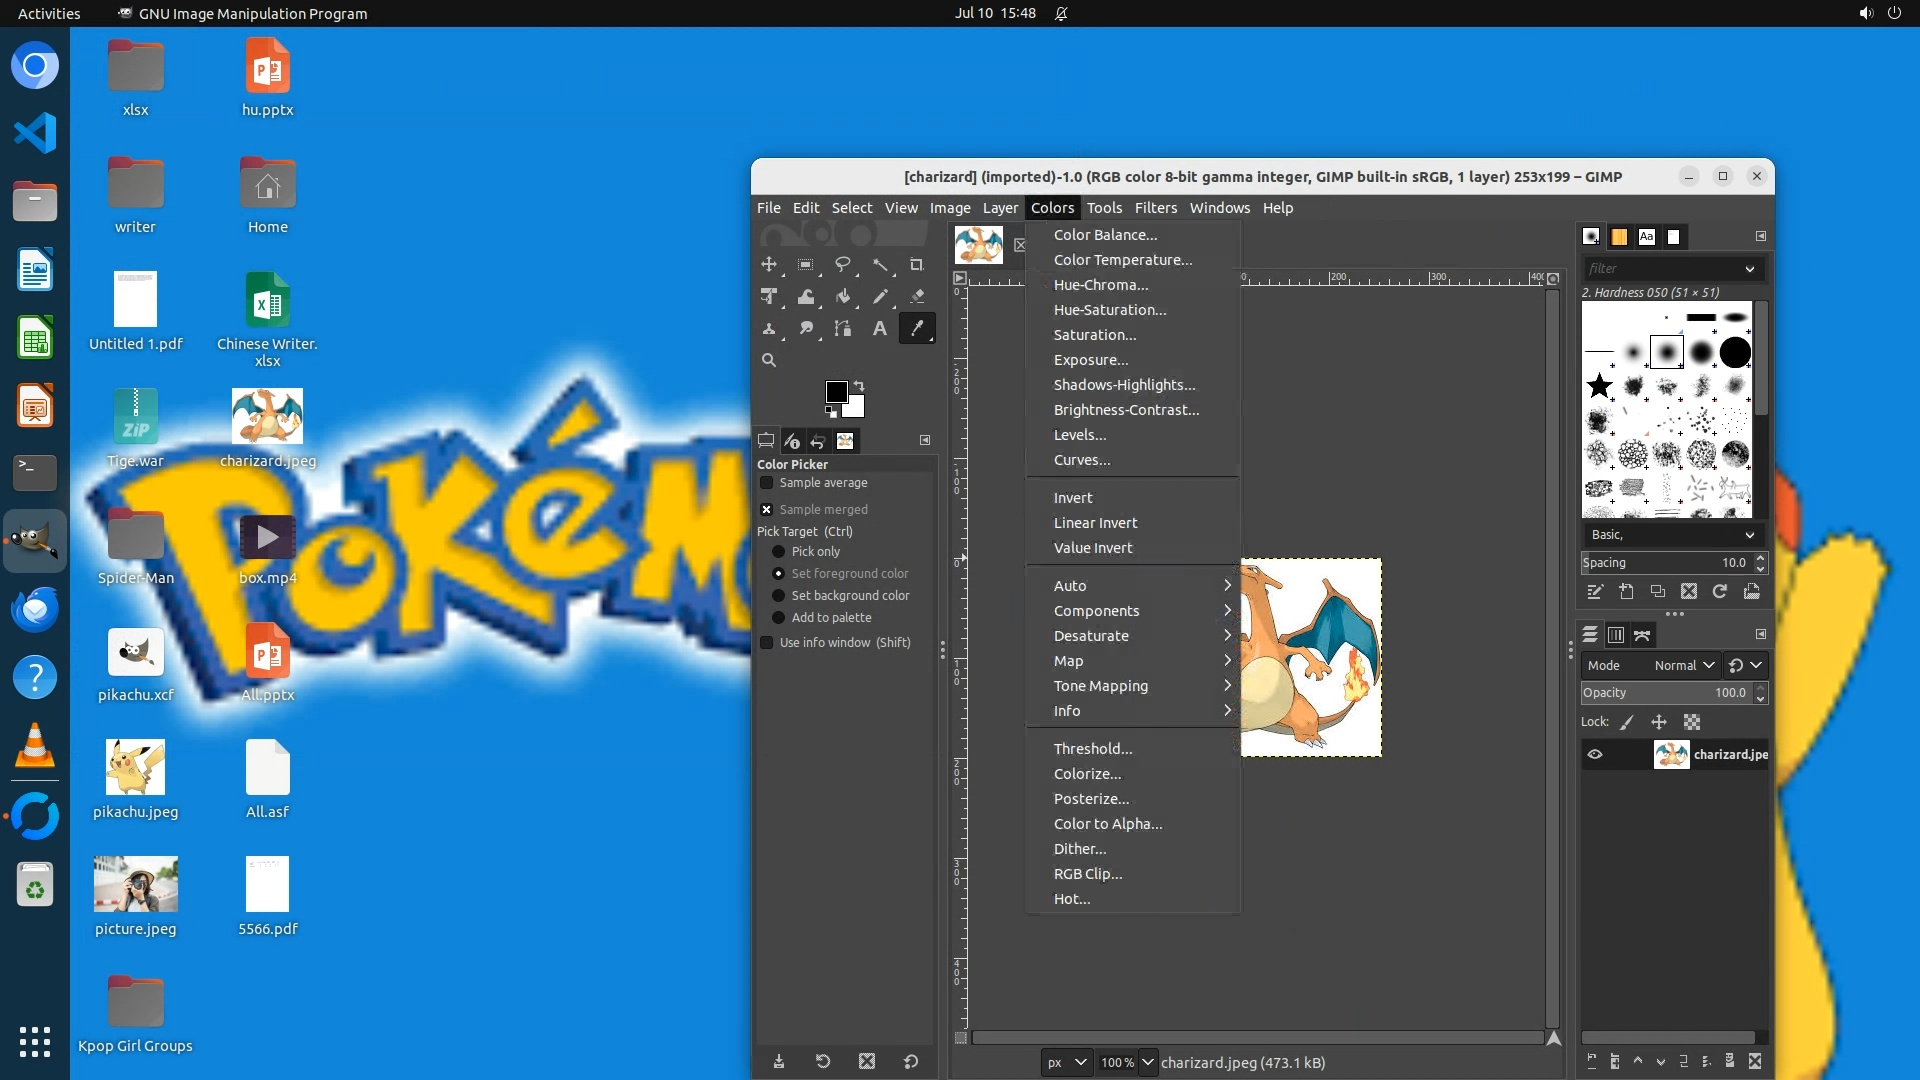The image size is (1920, 1080).
Task: Check Use info window option
Action: click(767, 643)
